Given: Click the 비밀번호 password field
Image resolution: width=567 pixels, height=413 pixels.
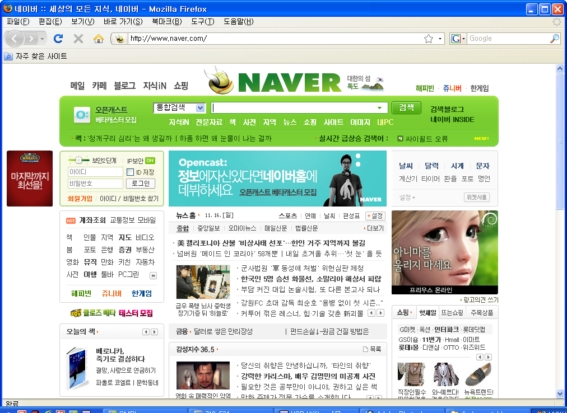Looking at the screenshot, I should tap(95, 184).
